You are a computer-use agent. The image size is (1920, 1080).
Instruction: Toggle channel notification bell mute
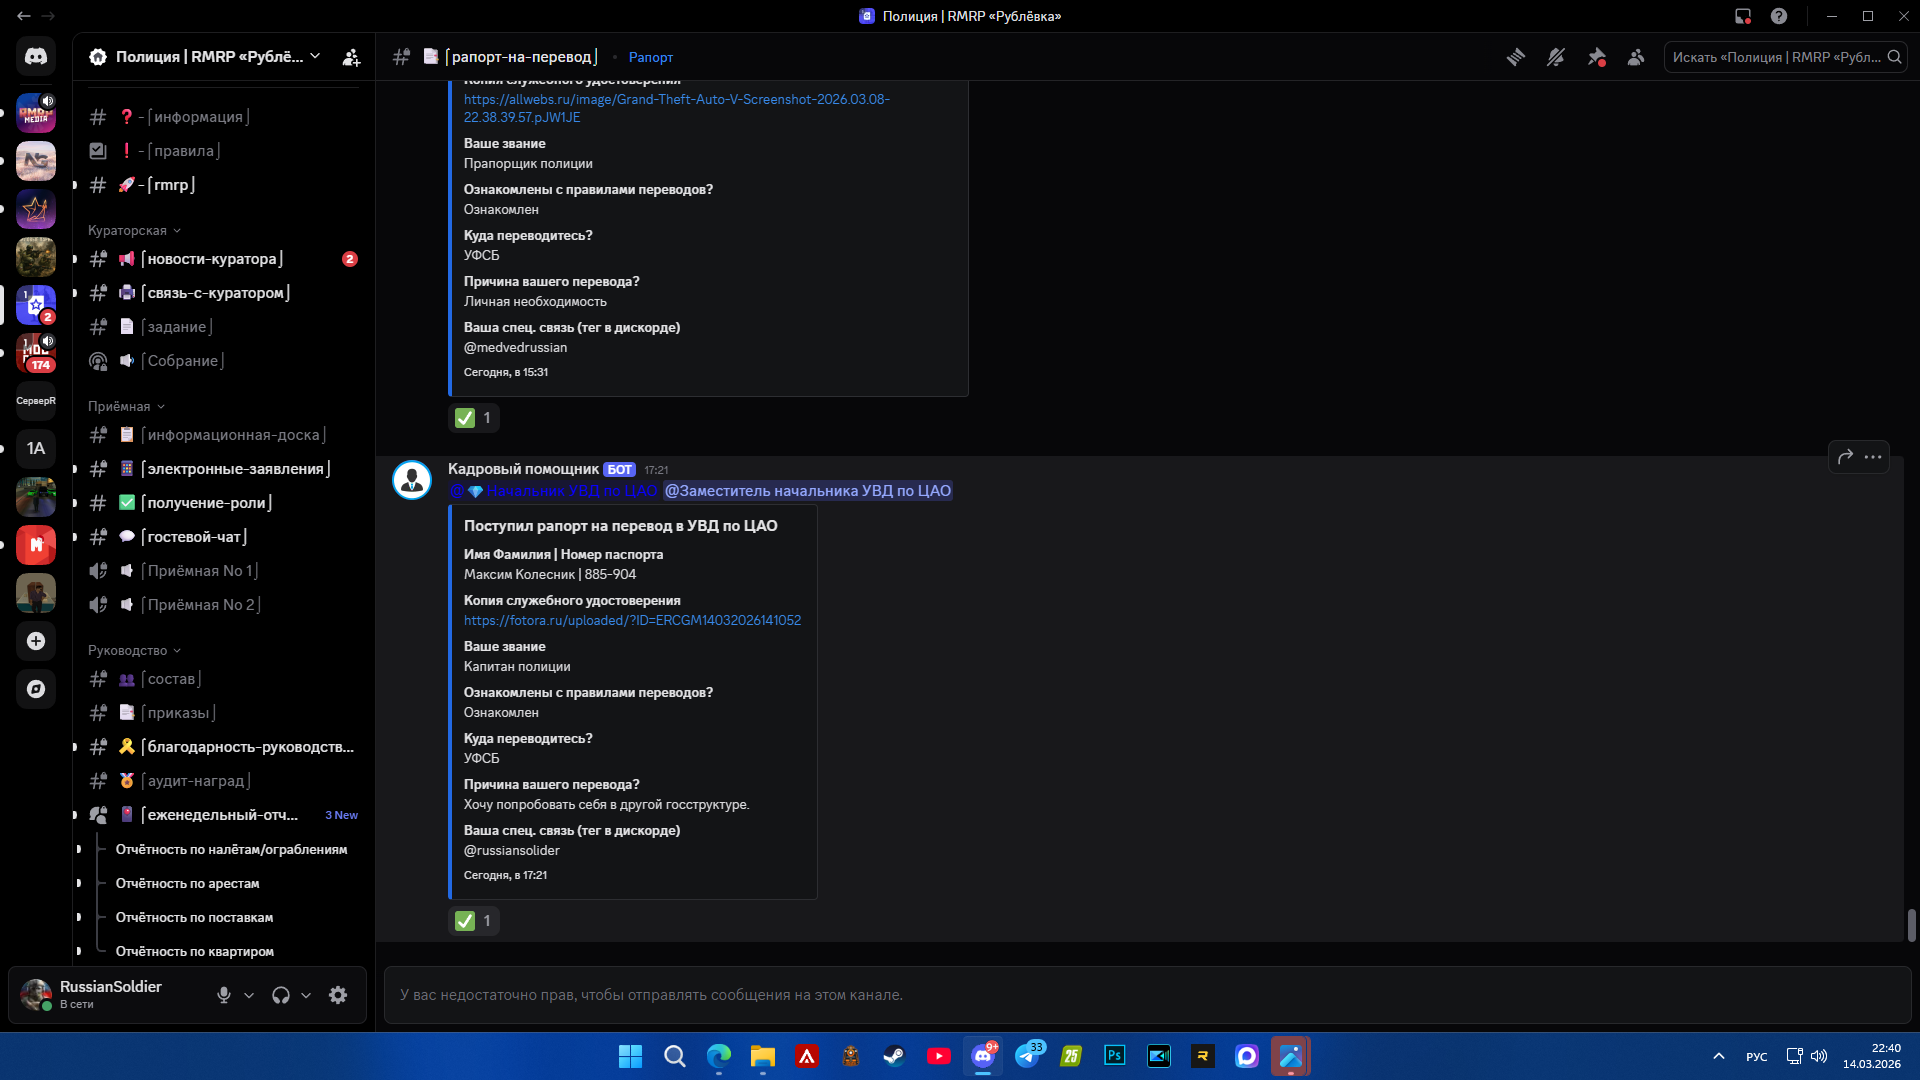pyautogui.click(x=1556, y=57)
